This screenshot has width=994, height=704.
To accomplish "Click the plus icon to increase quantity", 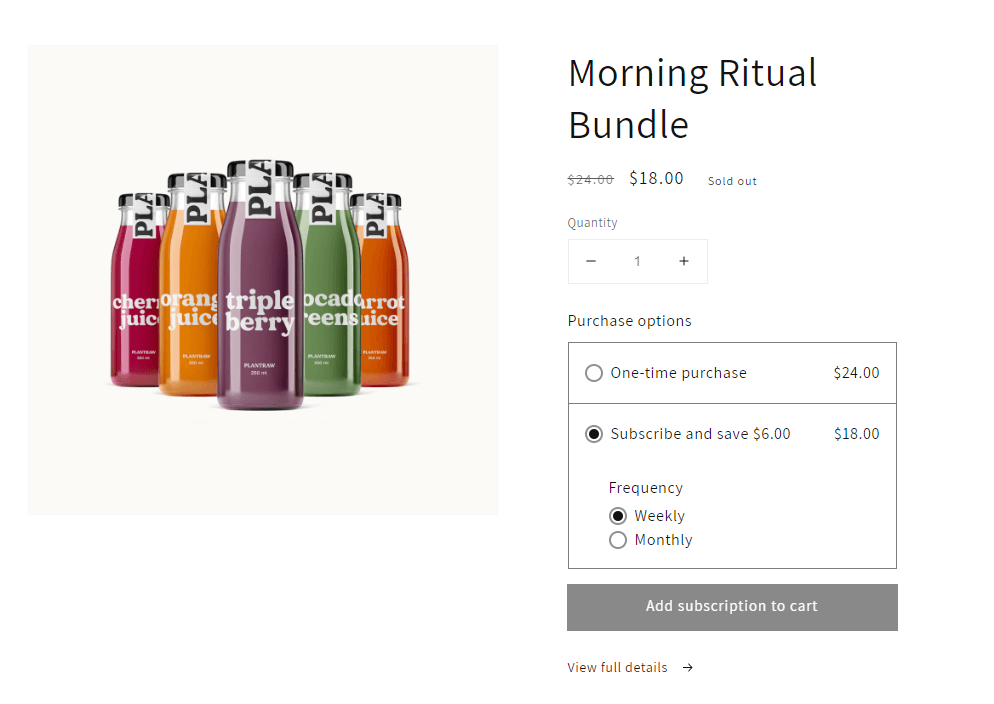I will (684, 261).
